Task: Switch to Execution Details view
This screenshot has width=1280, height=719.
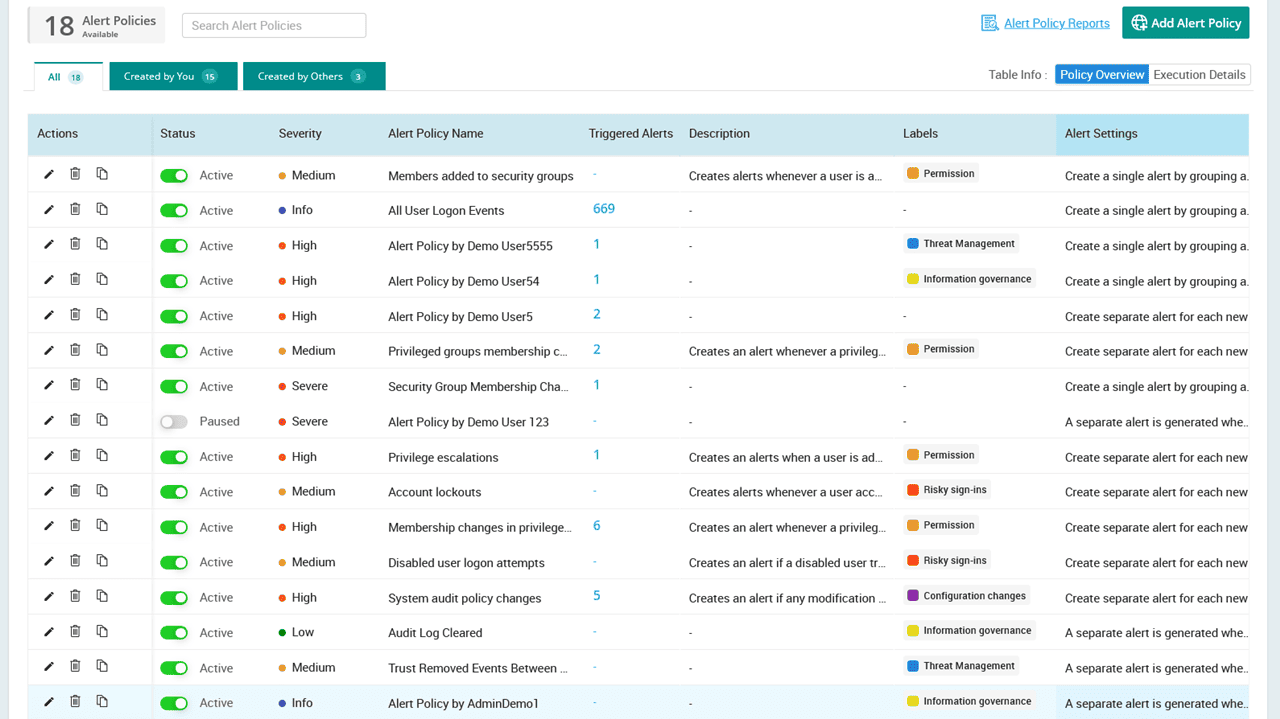Action: pyautogui.click(x=1199, y=74)
